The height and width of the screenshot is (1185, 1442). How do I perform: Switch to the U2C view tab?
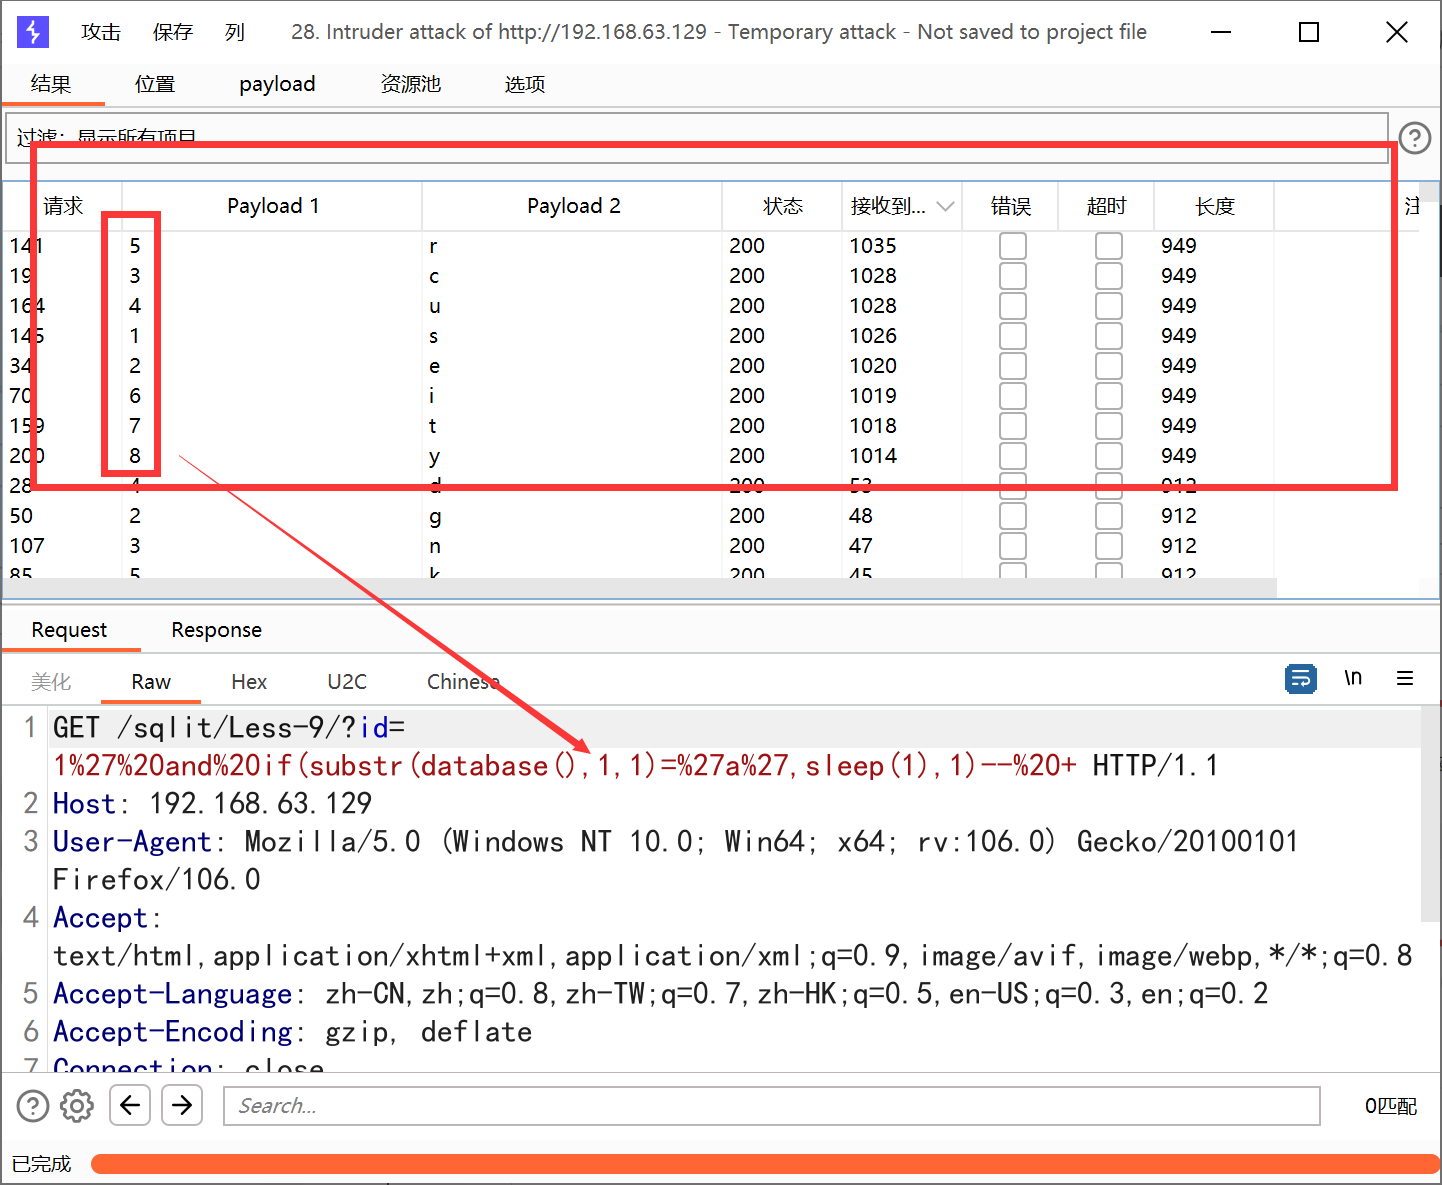[x=347, y=682]
